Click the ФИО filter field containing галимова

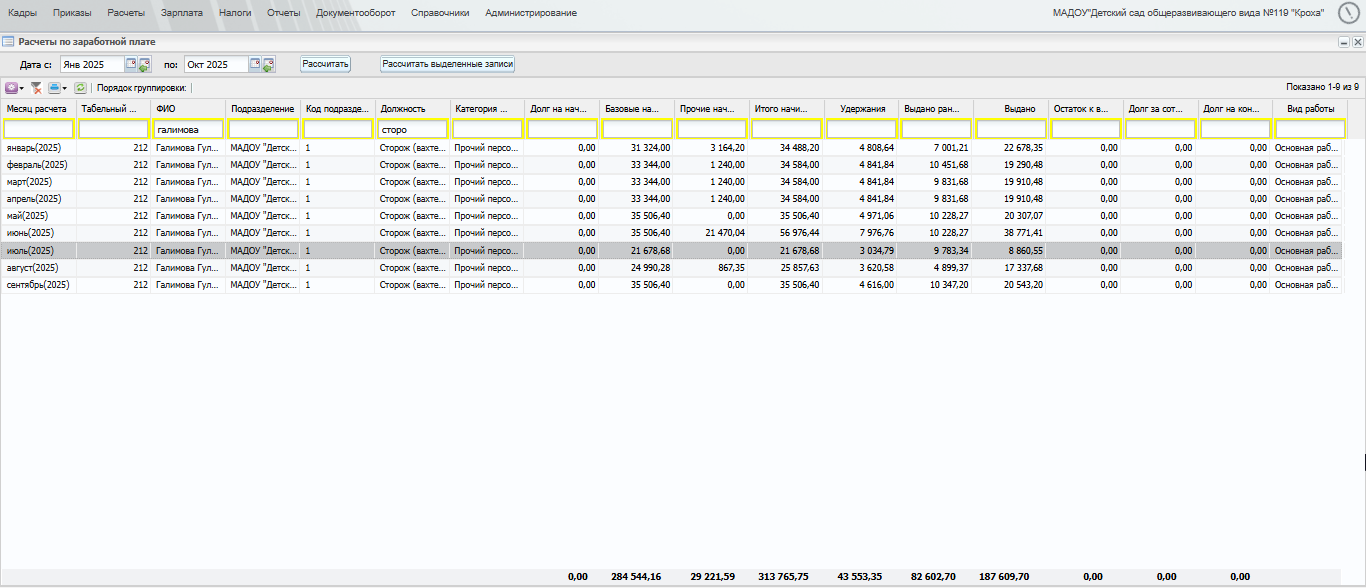(x=189, y=130)
